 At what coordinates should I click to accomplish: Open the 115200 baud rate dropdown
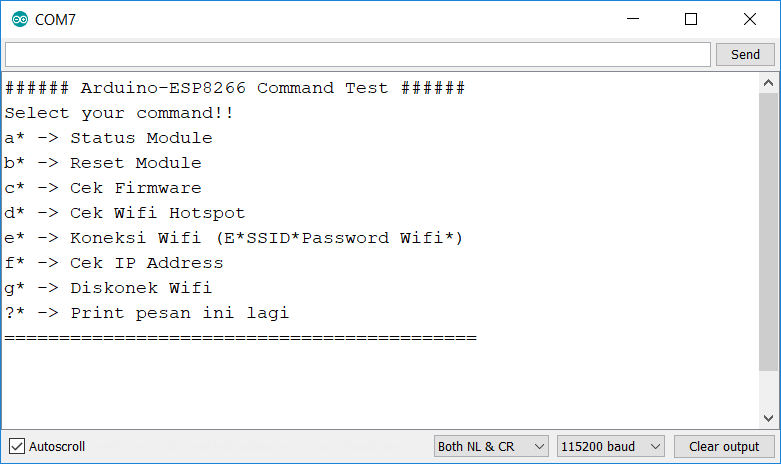pos(611,447)
